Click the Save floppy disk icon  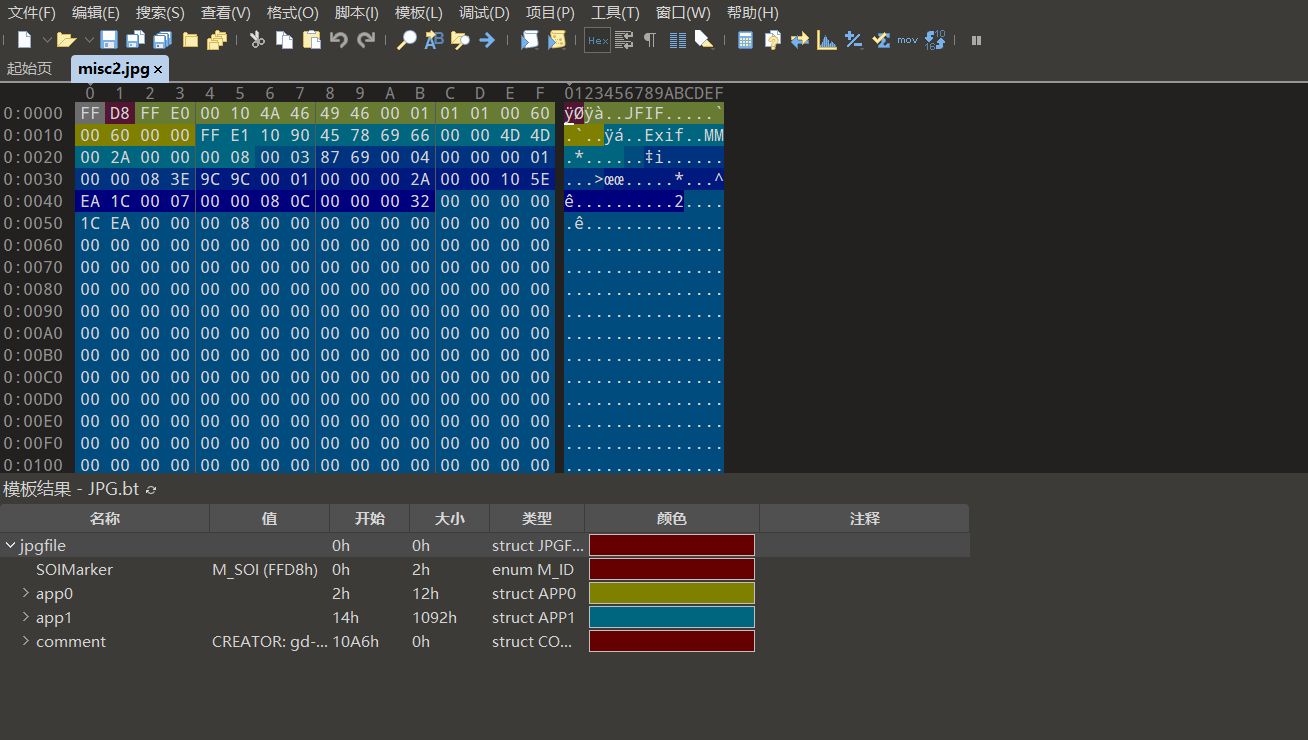tap(109, 40)
